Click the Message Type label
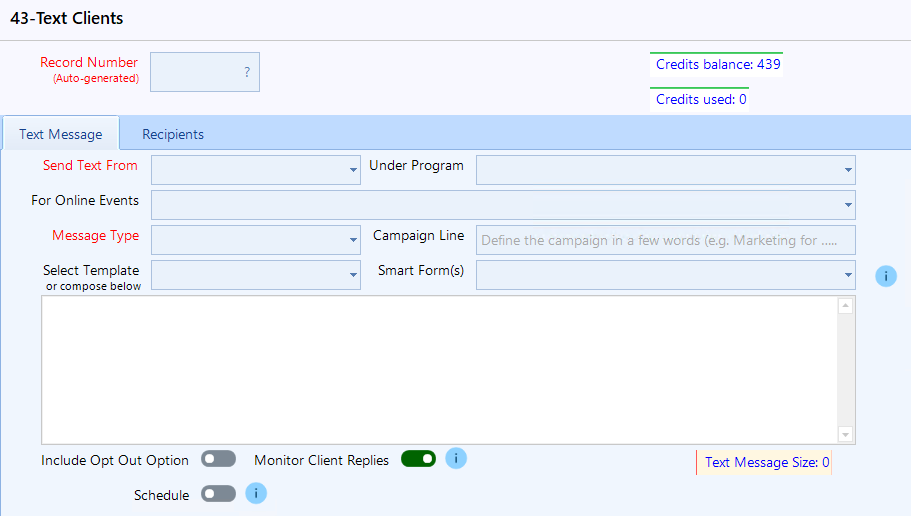 (x=96, y=235)
